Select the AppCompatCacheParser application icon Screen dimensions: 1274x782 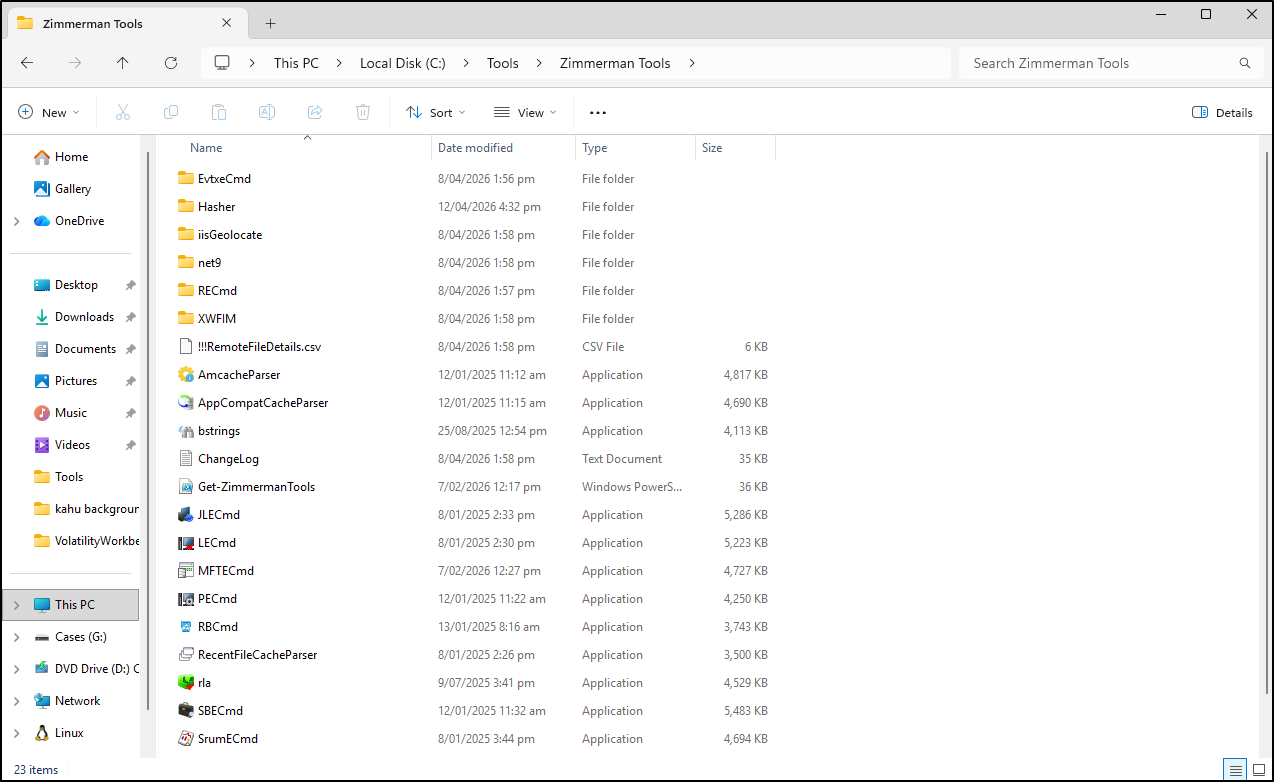tap(185, 403)
